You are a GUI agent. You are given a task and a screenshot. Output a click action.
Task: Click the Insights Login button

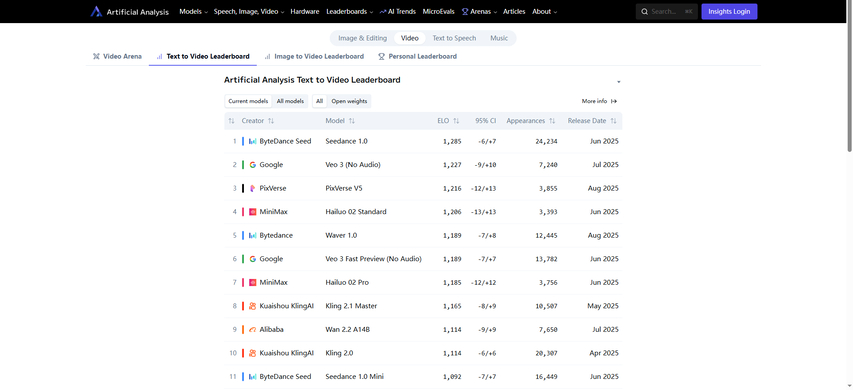coord(729,11)
